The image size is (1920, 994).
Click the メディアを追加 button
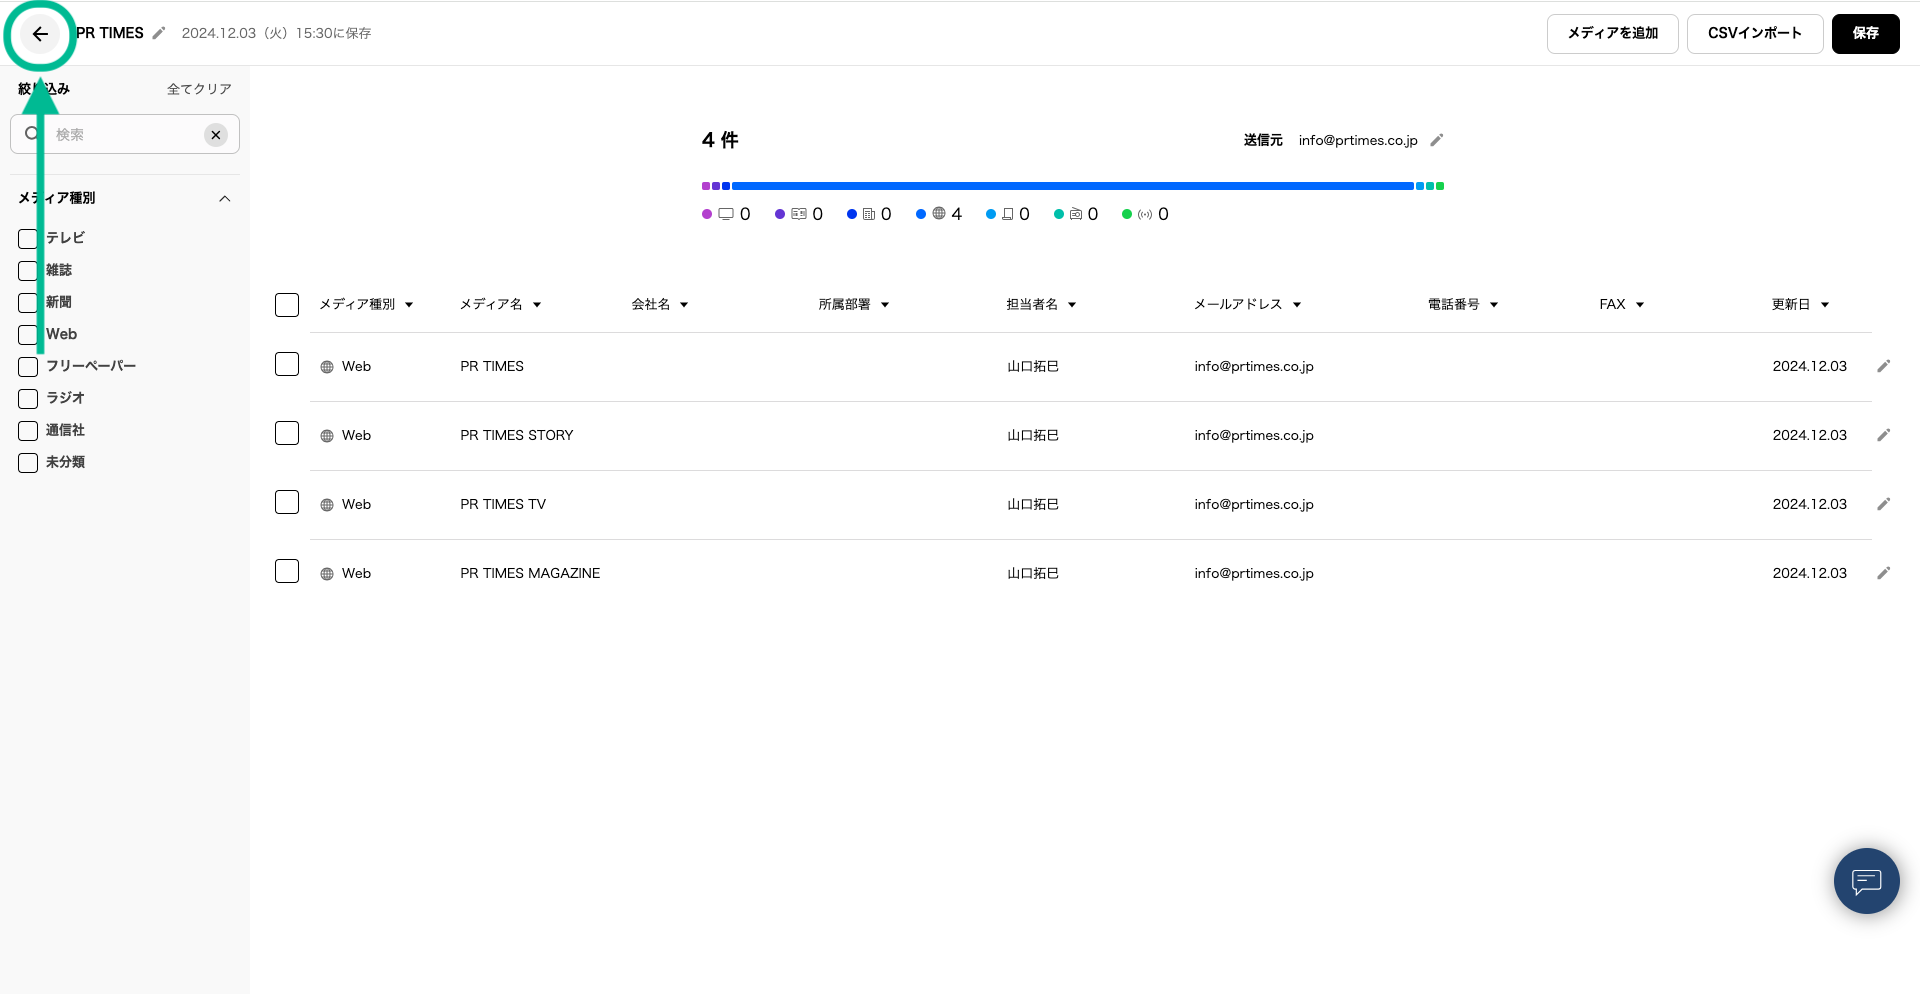pyautogui.click(x=1612, y=33)
